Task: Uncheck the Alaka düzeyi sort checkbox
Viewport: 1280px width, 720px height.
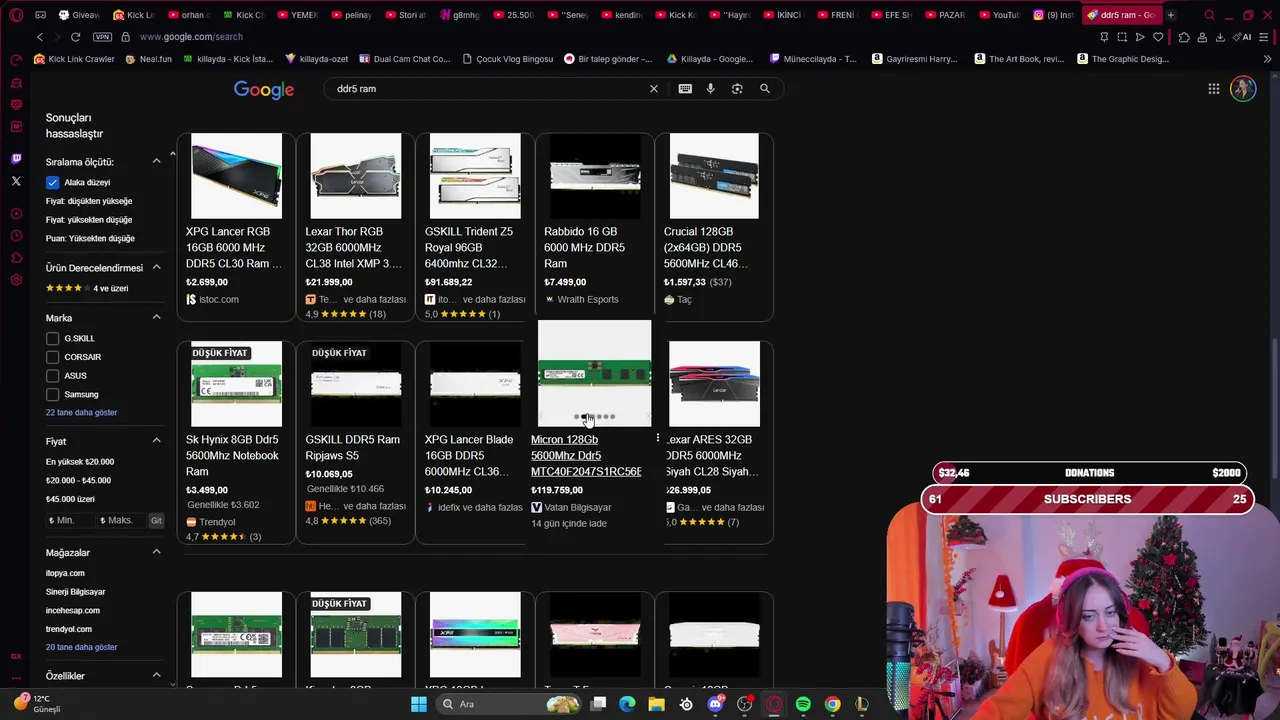Action: (x=52, y=182)
